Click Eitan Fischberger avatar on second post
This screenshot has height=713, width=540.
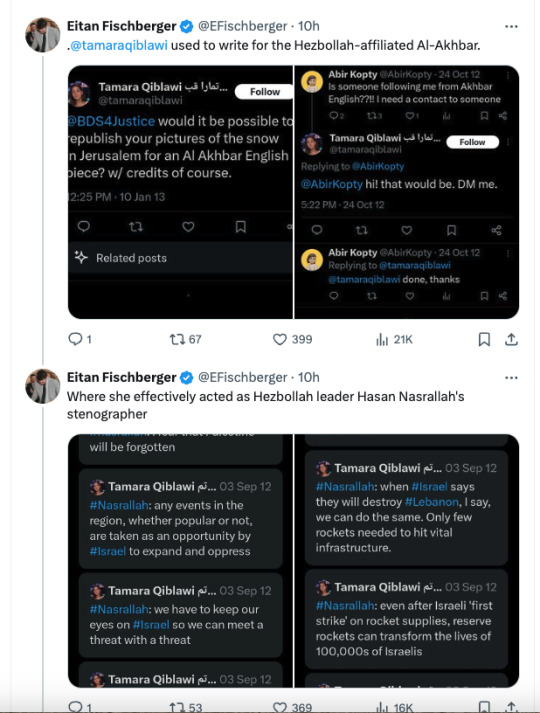42,386
